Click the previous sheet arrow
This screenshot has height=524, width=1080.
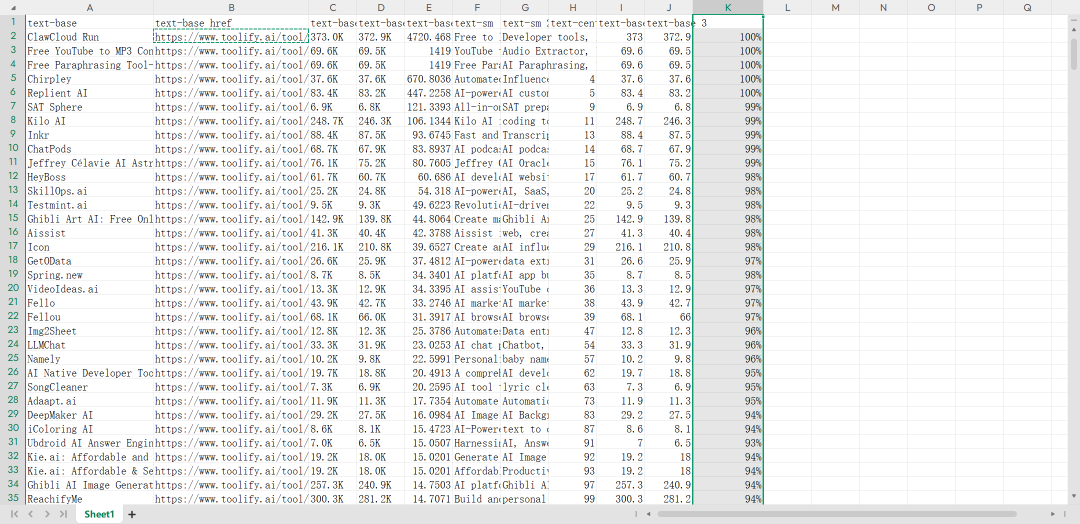click(30, 514)
